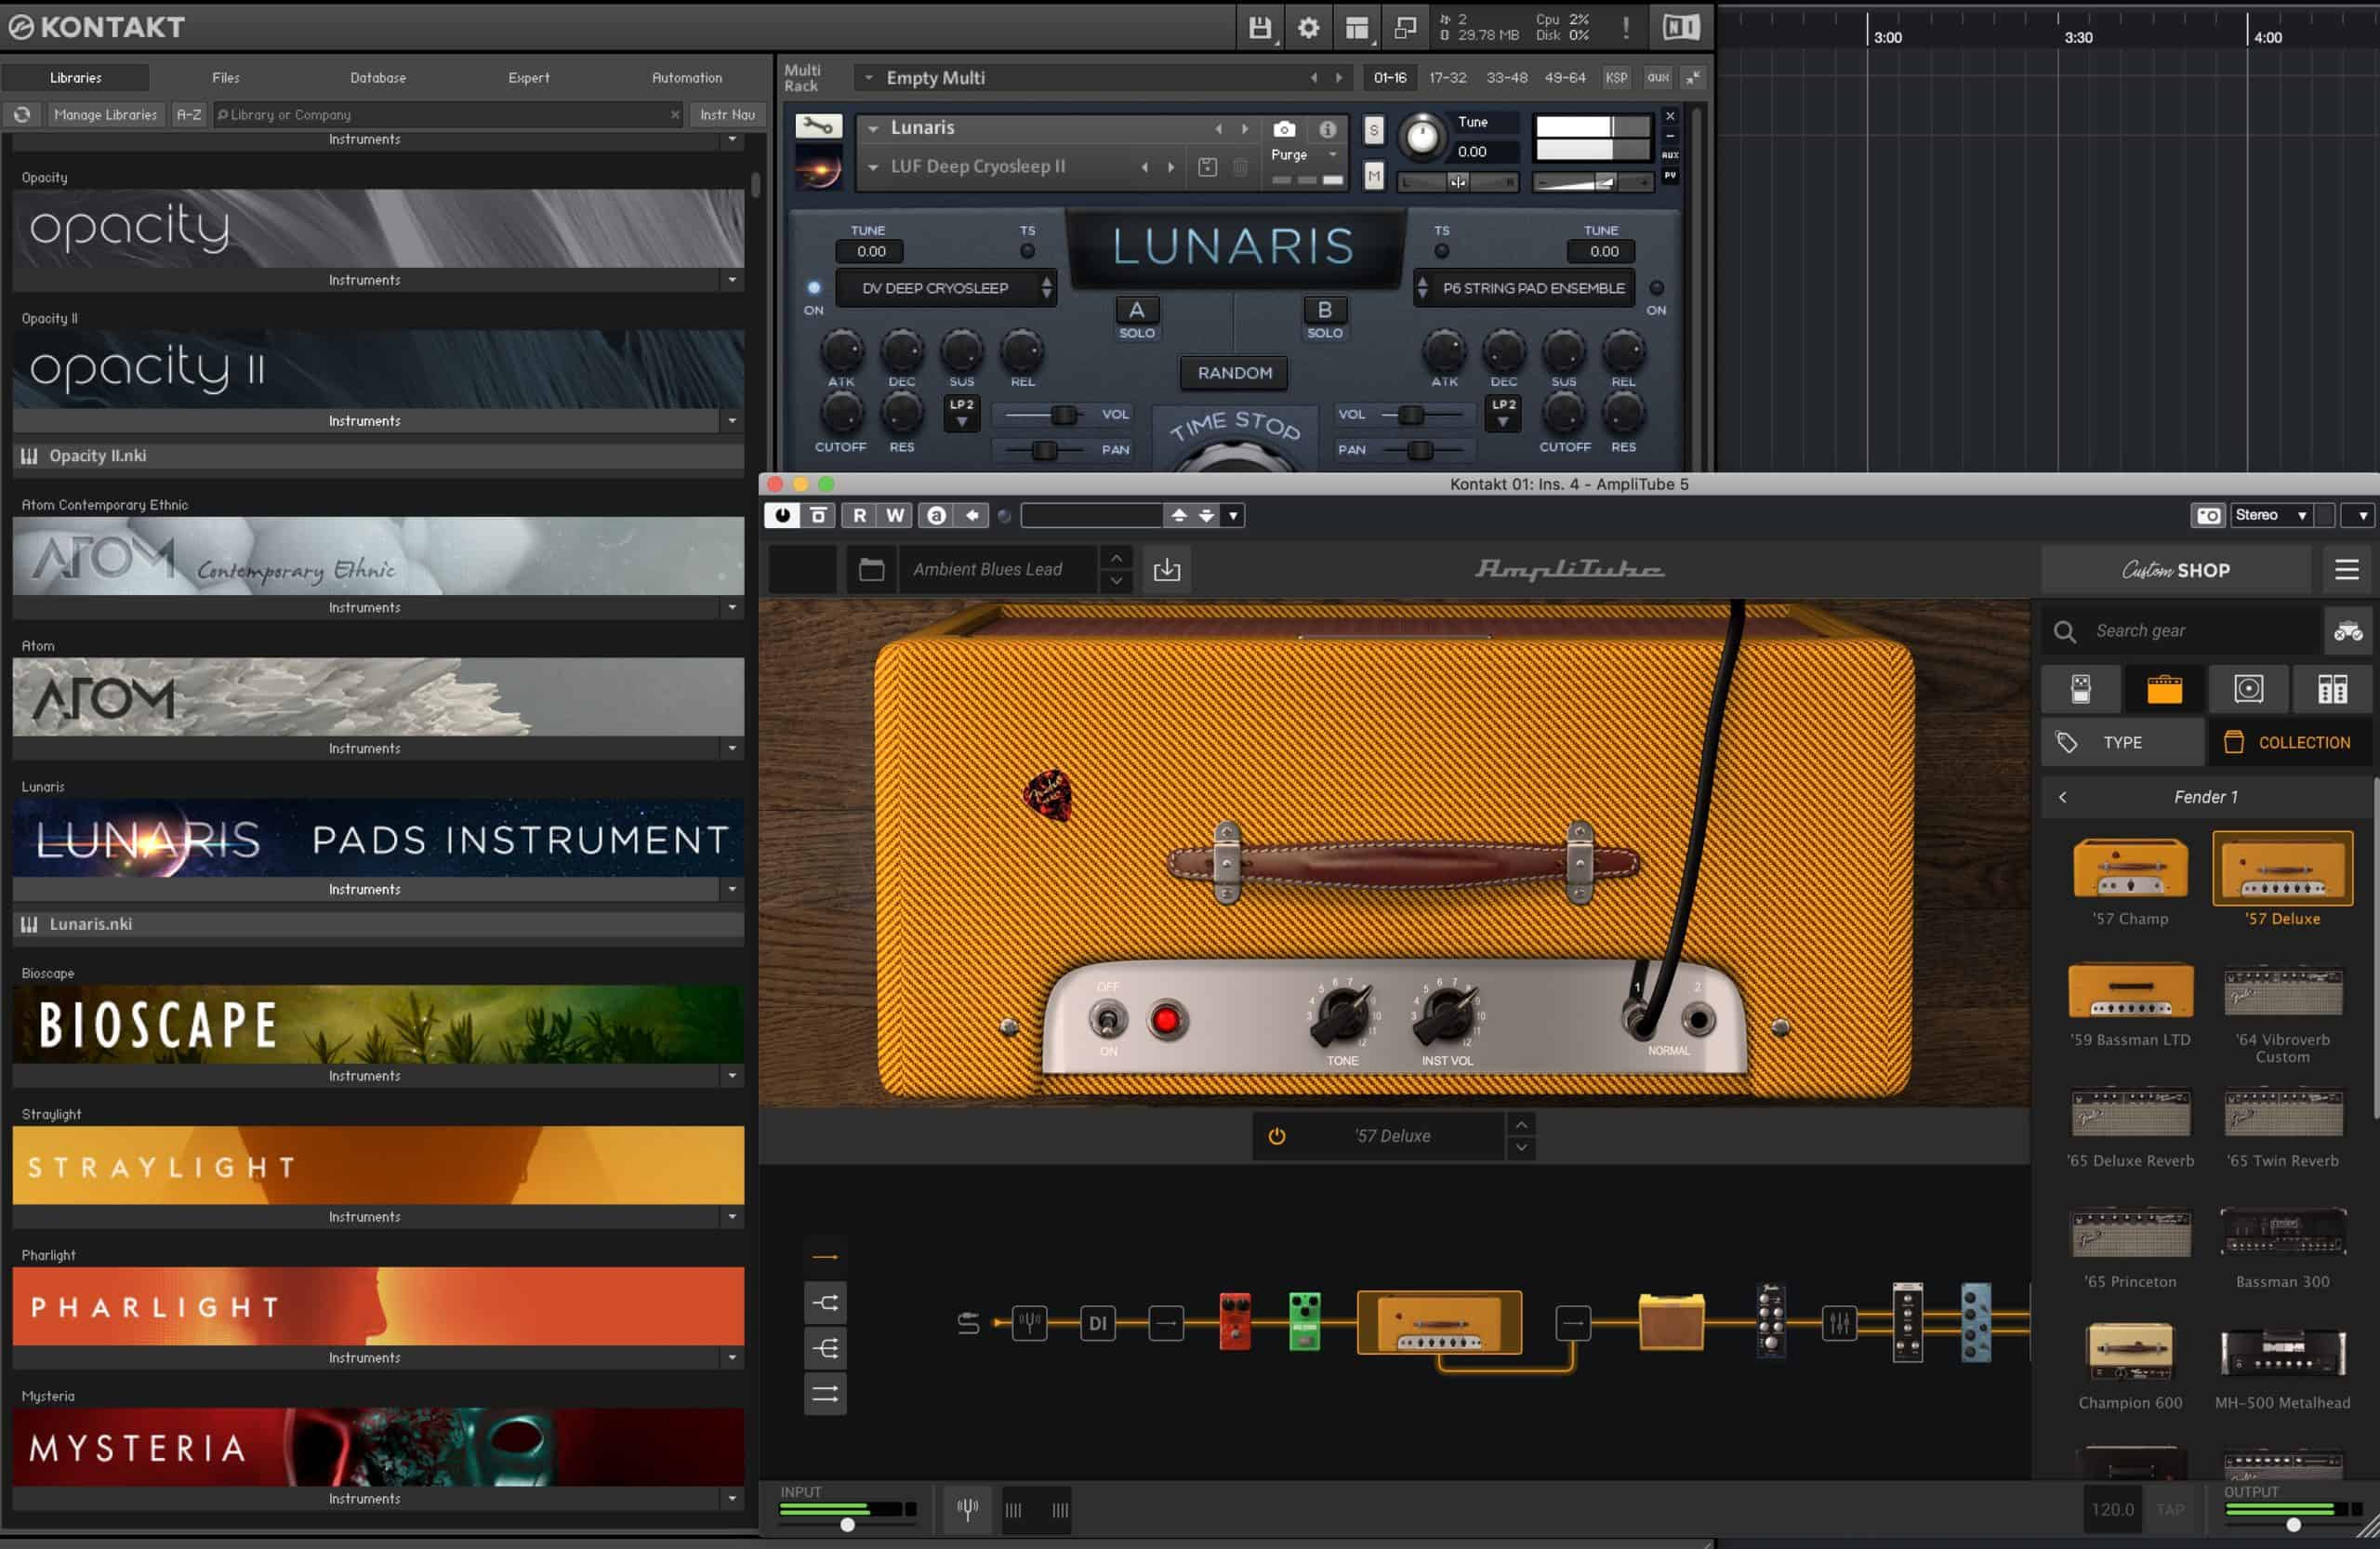Select green pedal in signal chain

click(1304, 1321)
